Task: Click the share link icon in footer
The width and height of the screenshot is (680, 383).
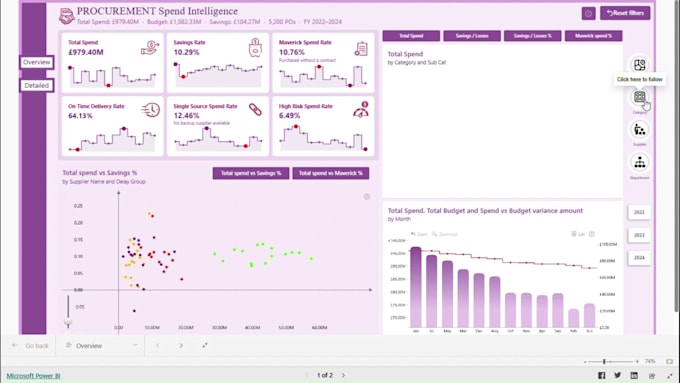Action: pos(652,376)
